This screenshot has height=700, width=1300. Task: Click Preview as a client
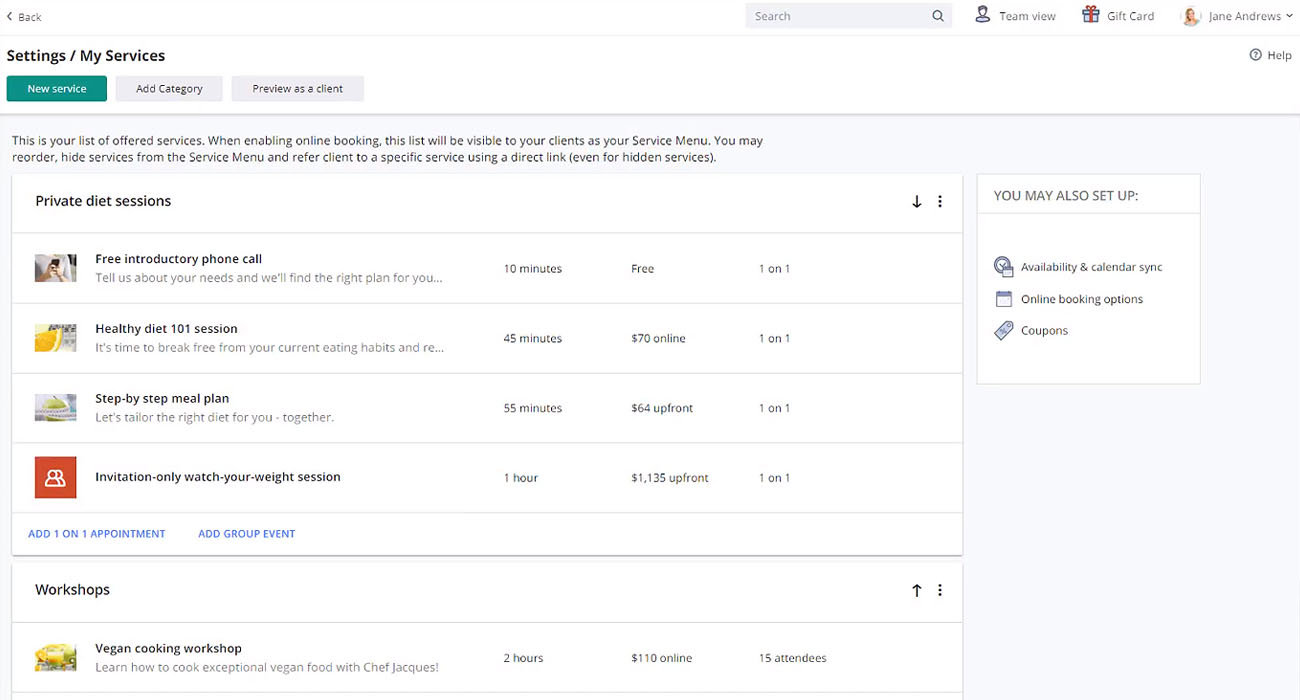(297, 89)
